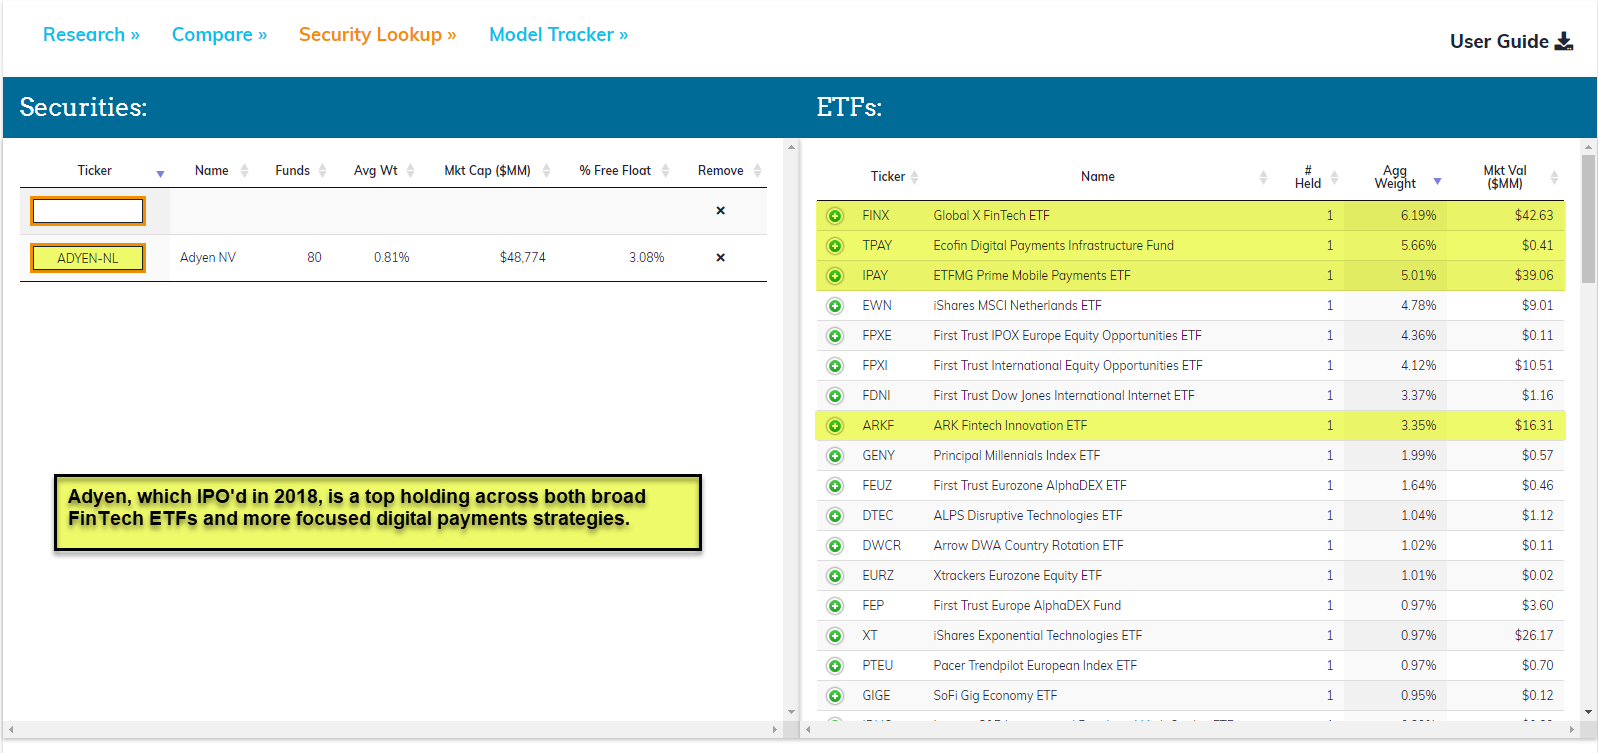Add FEUZ via the plus icon

(x=835, y=486)
